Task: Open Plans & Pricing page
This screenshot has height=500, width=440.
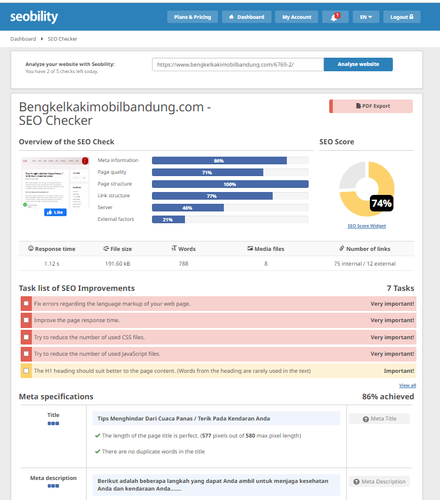Action: pyautogui.click(x=192, y=17)
